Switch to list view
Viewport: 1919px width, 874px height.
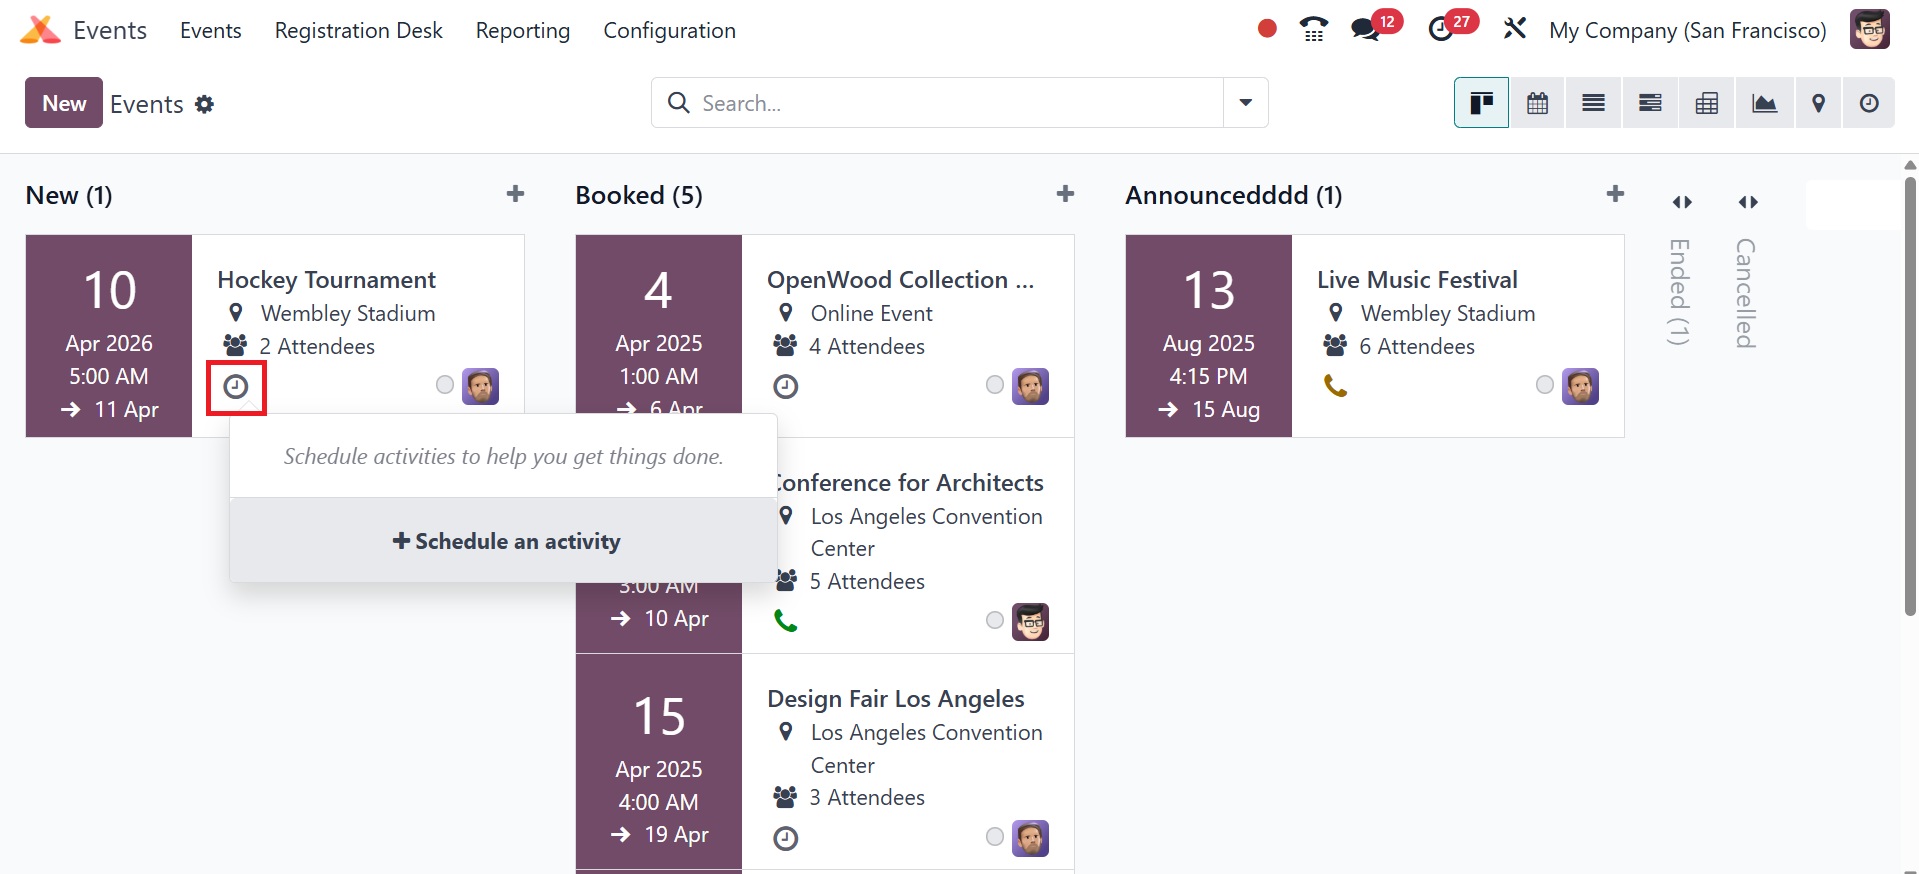(x=1593, y=103)
